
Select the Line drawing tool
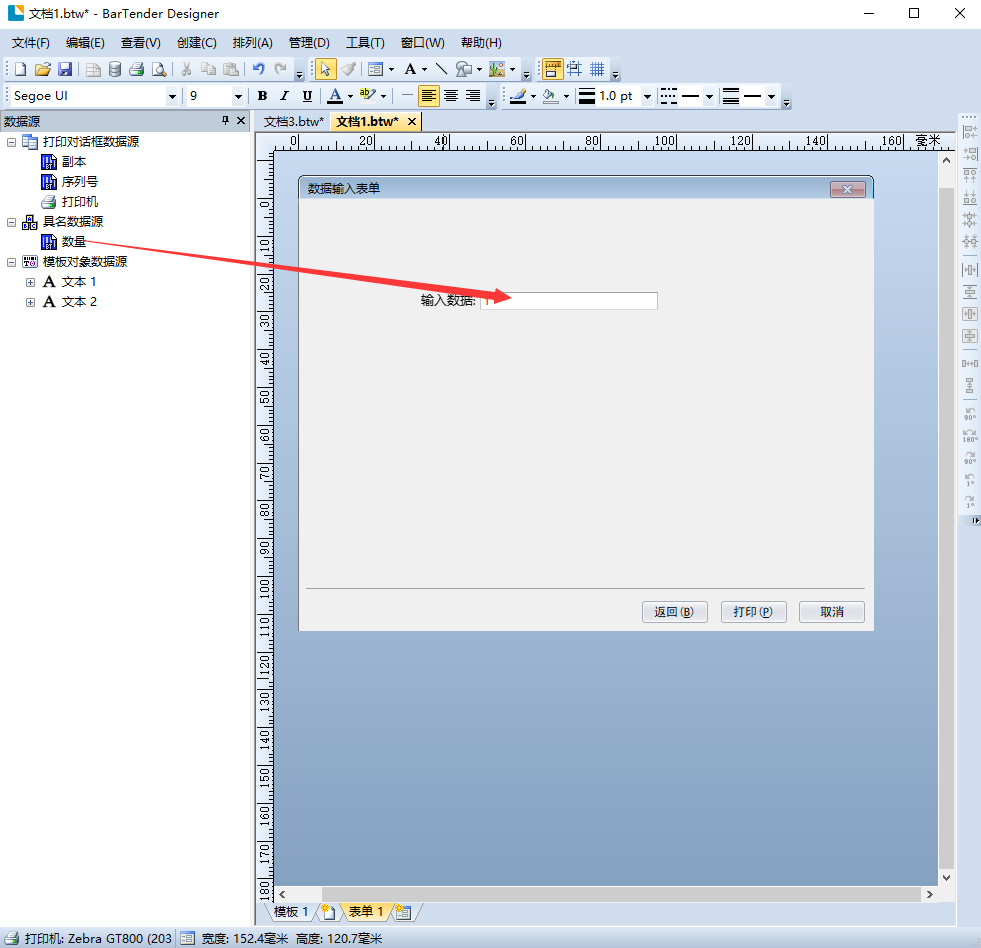[441, 69]
